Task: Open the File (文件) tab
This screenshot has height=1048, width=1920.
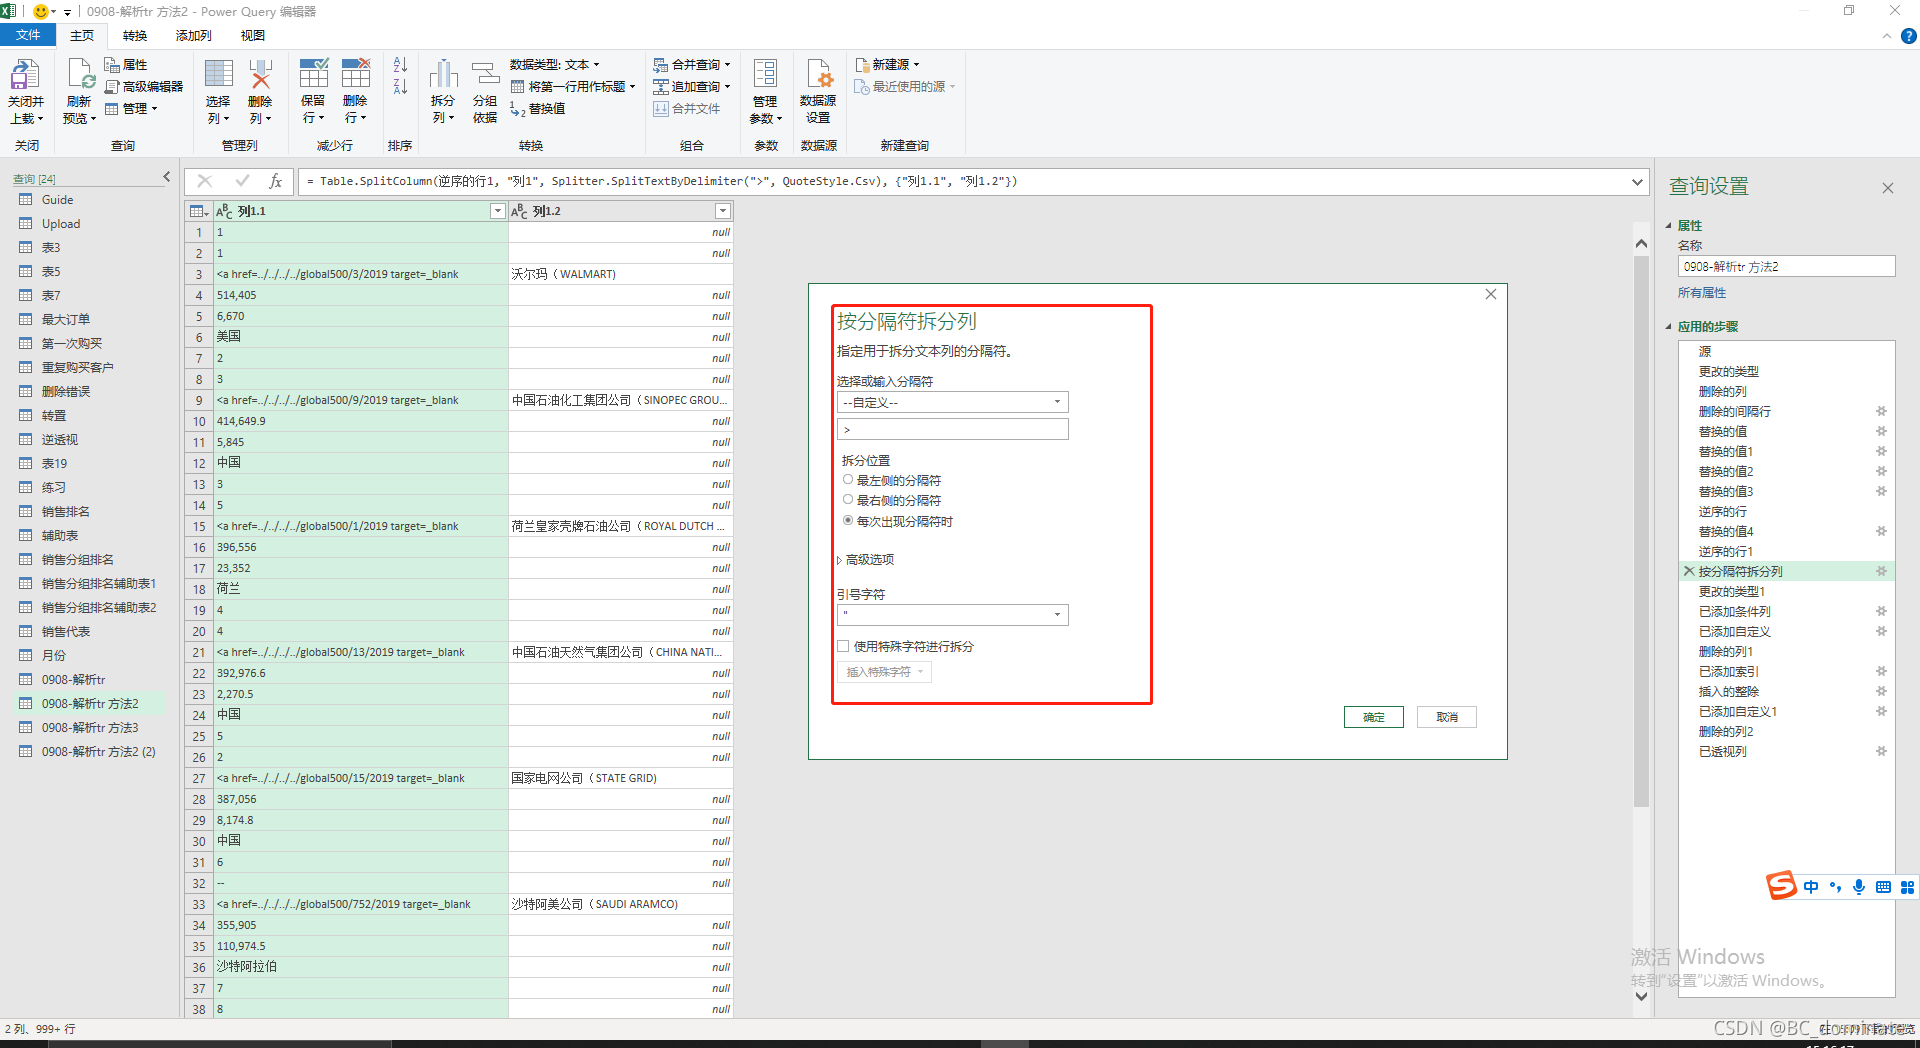Action: [x=28, y=36]
